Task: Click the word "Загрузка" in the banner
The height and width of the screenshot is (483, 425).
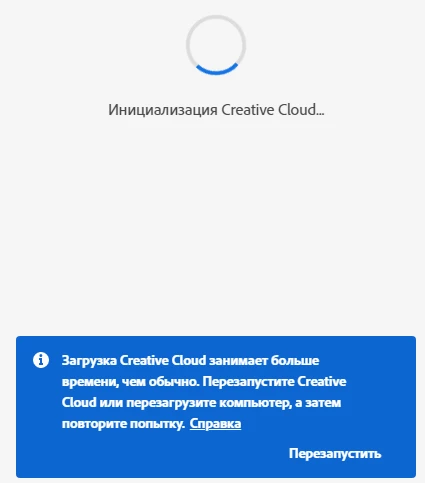Action: (89, 361)
